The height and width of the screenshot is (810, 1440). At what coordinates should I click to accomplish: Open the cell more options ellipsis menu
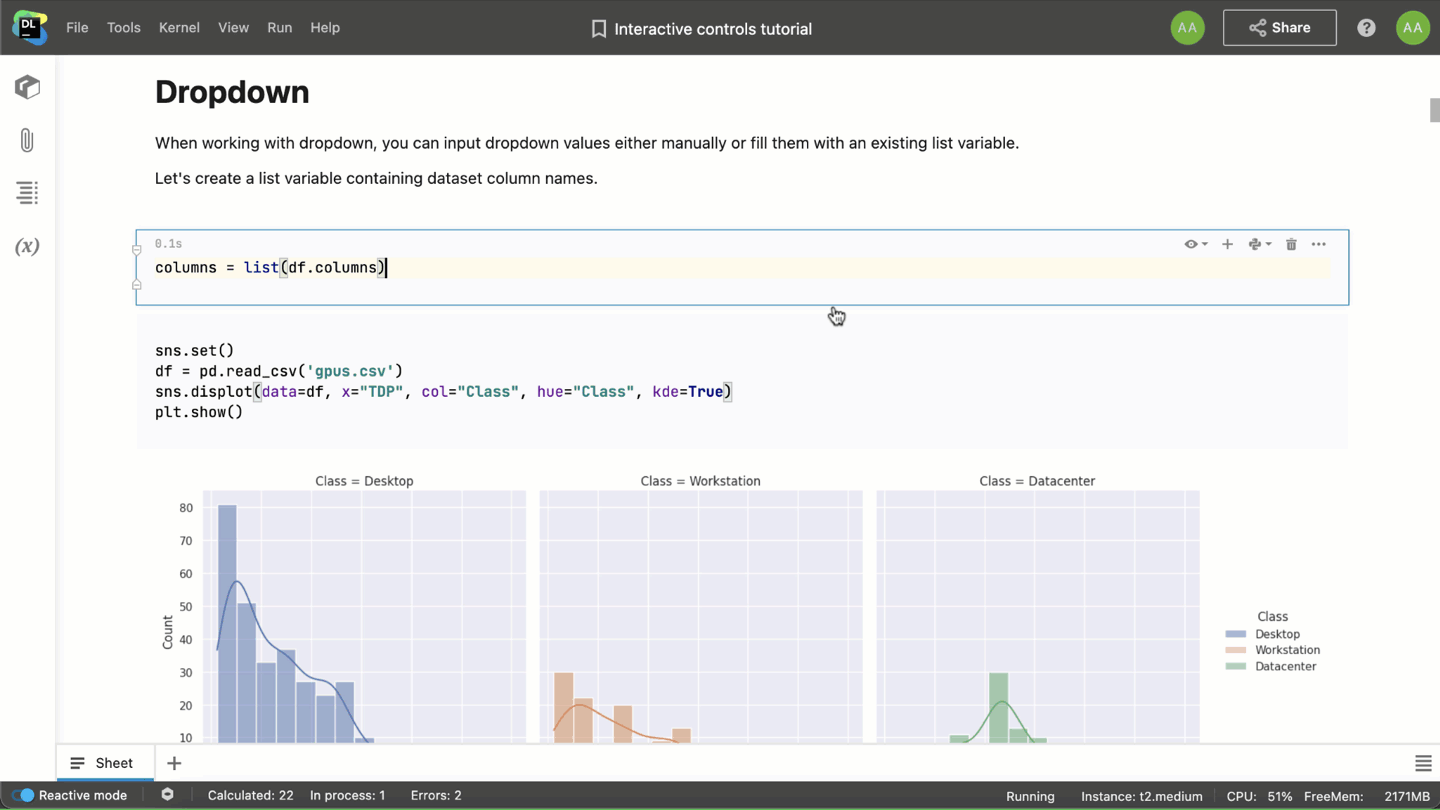pyautogui.click(x=1319, y=244)
